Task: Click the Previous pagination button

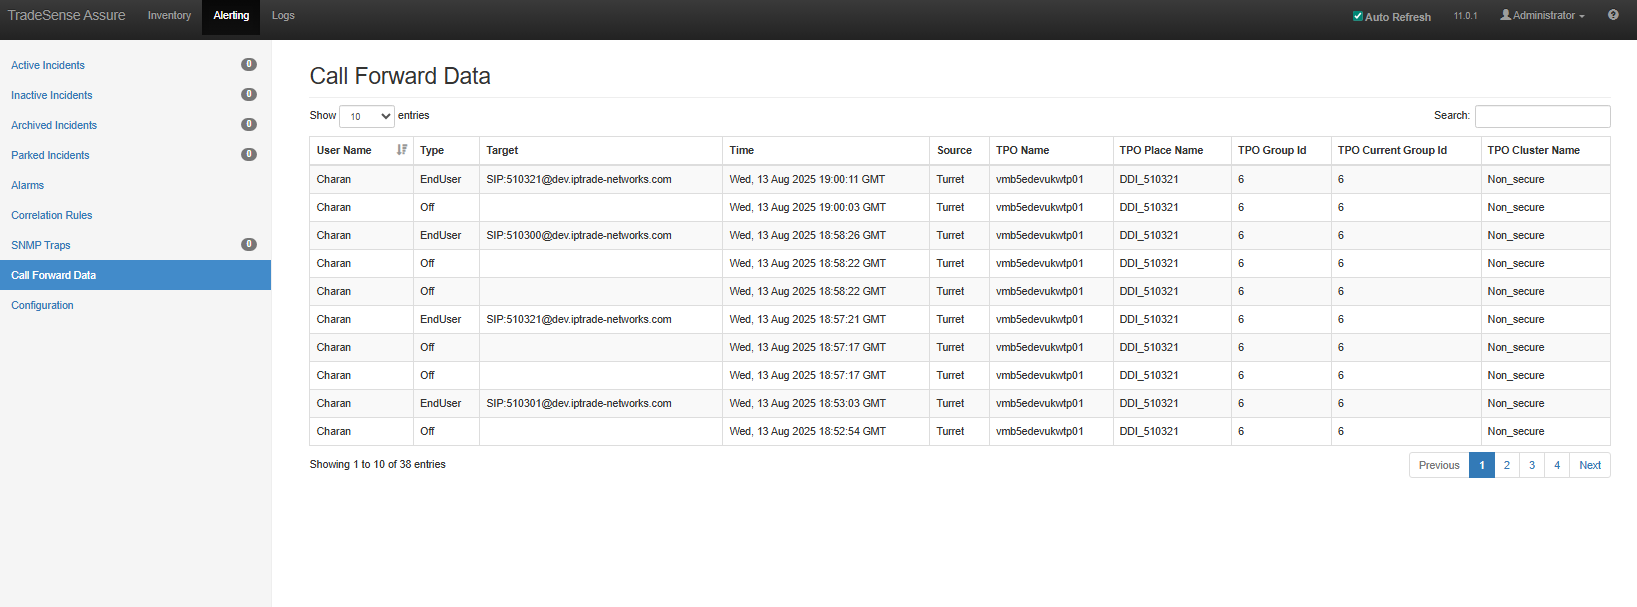Action: [x=1439, y=465]
